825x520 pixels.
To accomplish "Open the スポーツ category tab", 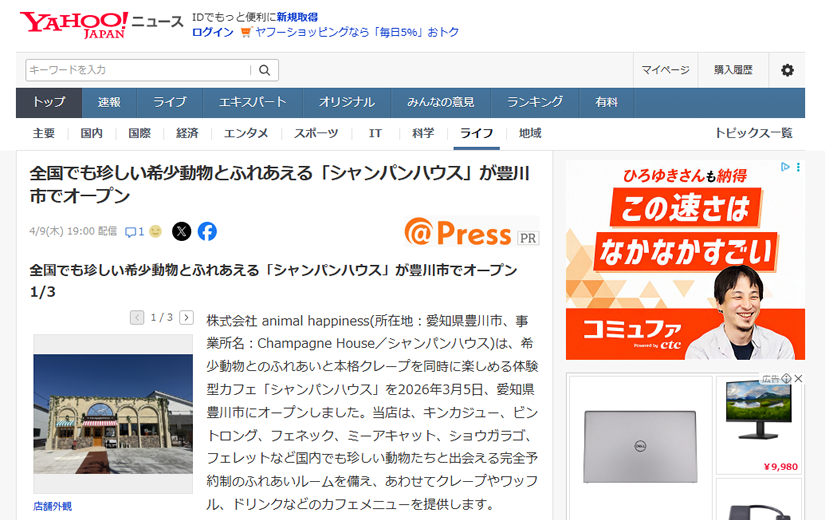I will click(x=315, y=133).
